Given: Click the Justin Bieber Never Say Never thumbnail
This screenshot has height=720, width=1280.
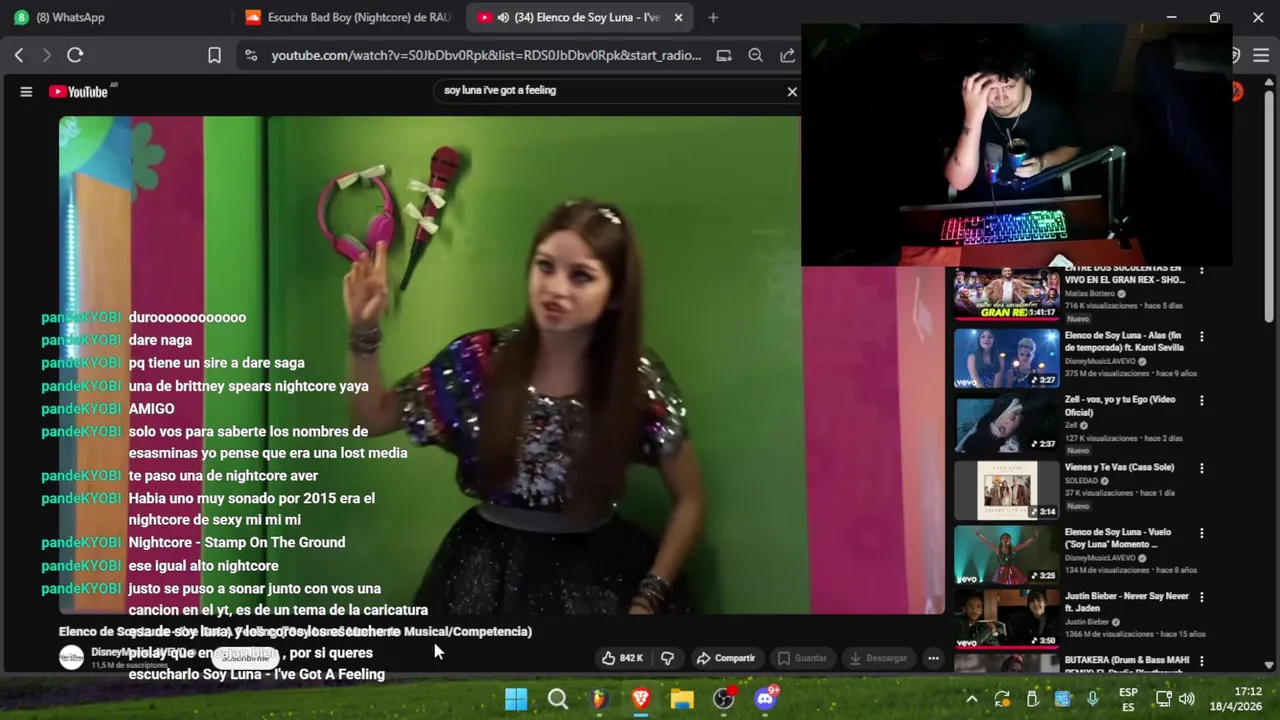Looking at the screenshot, I should (1006, 619).
